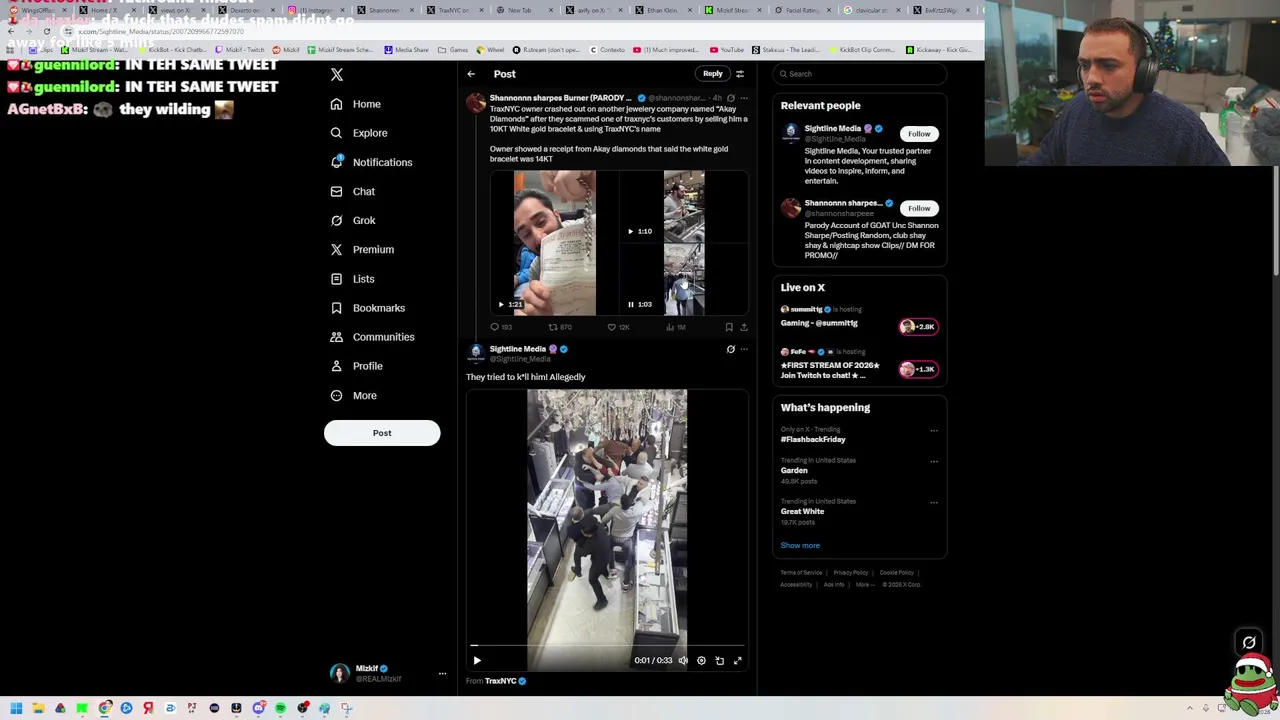1280x720 pixels.
Task: Click the white Post button
Action: click(382, 433)
